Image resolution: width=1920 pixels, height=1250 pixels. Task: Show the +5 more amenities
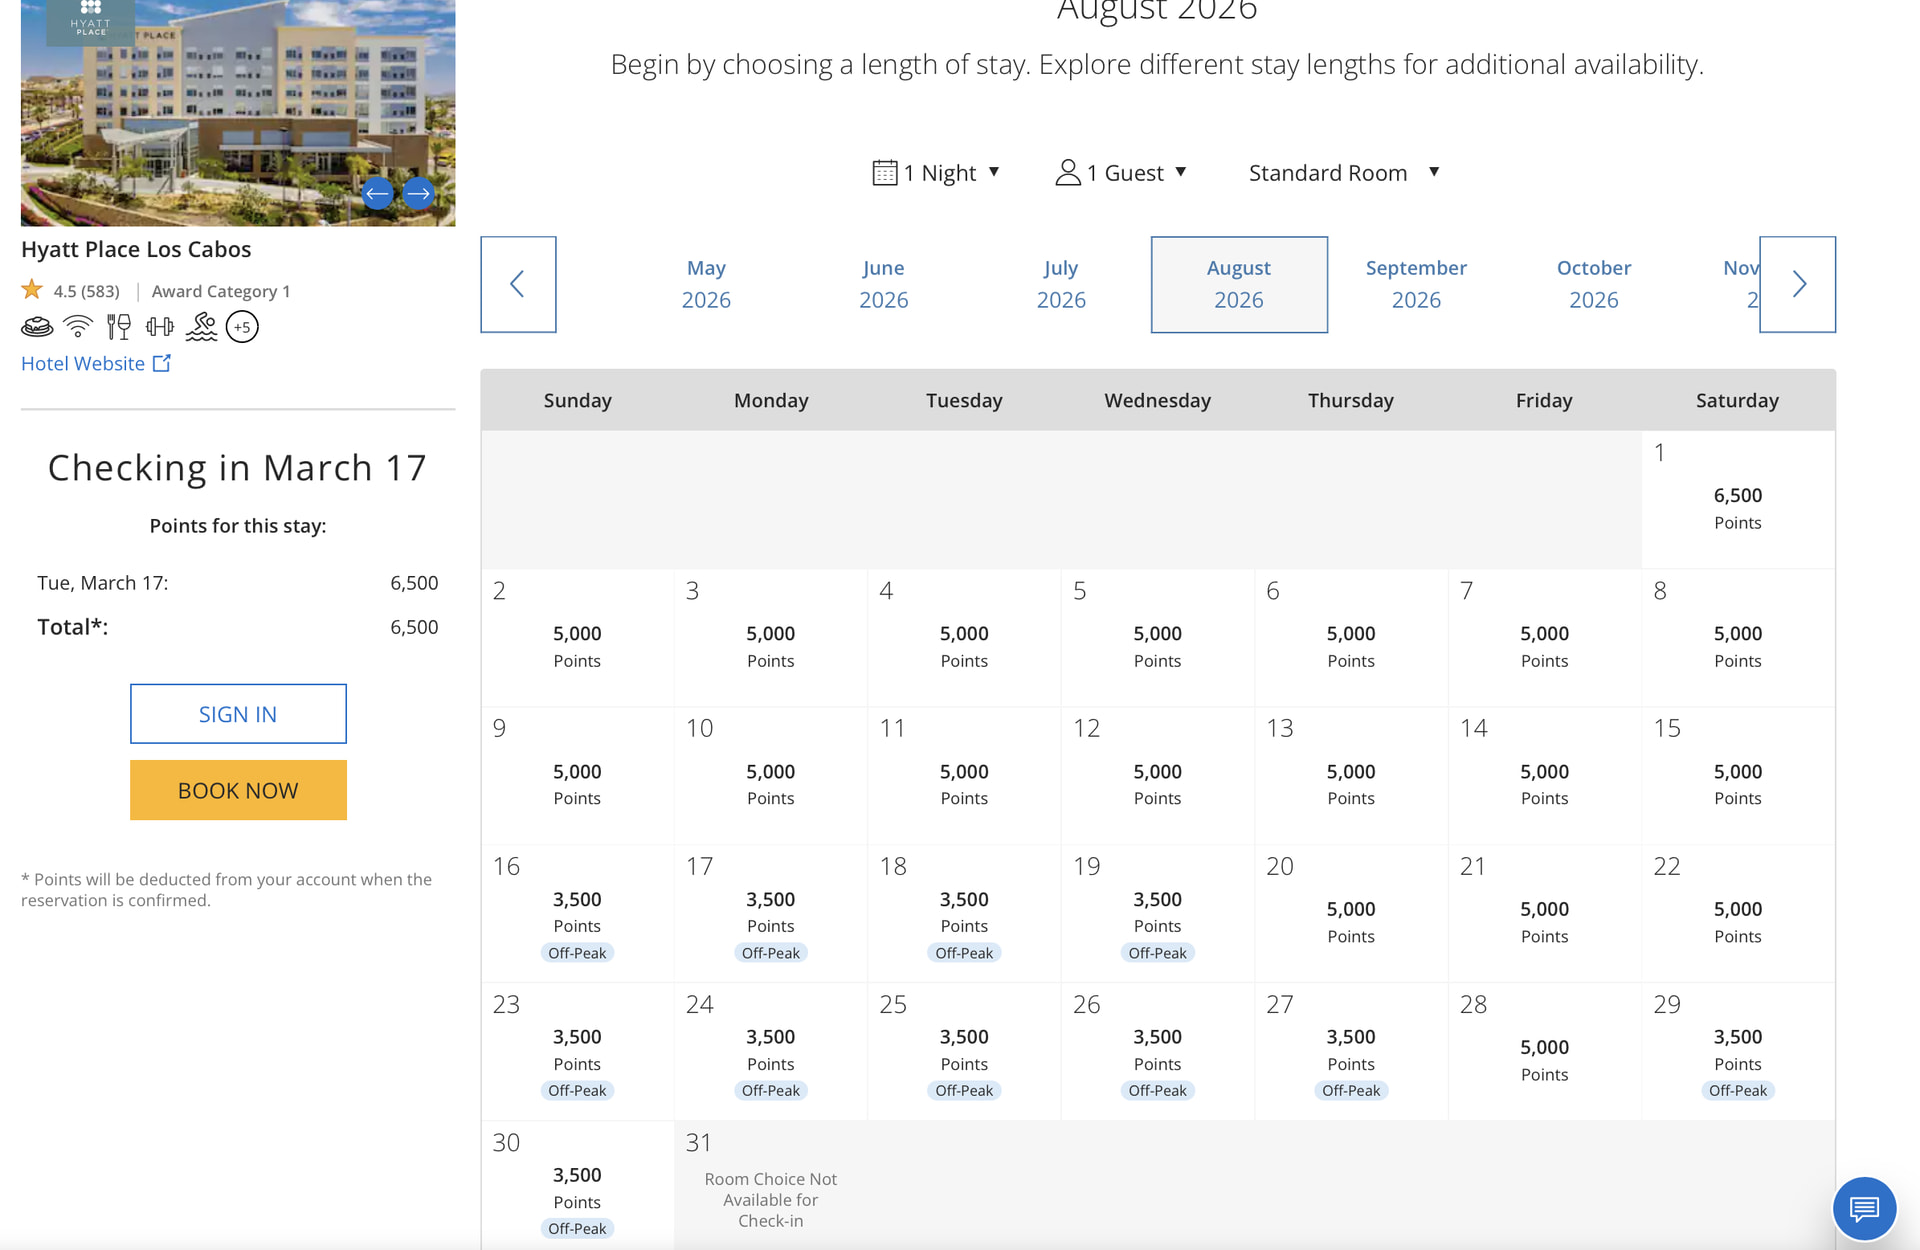[x=242, y=327]
